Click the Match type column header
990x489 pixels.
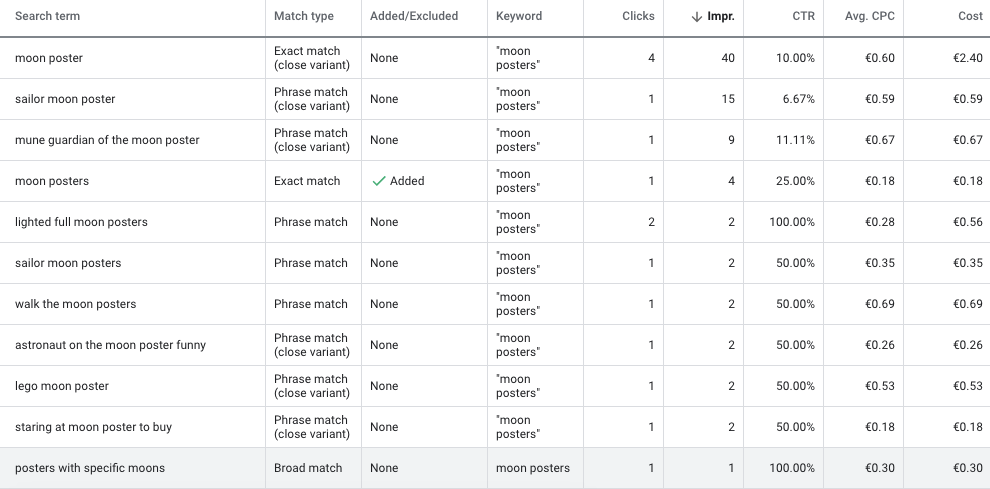tap(304, 16)
